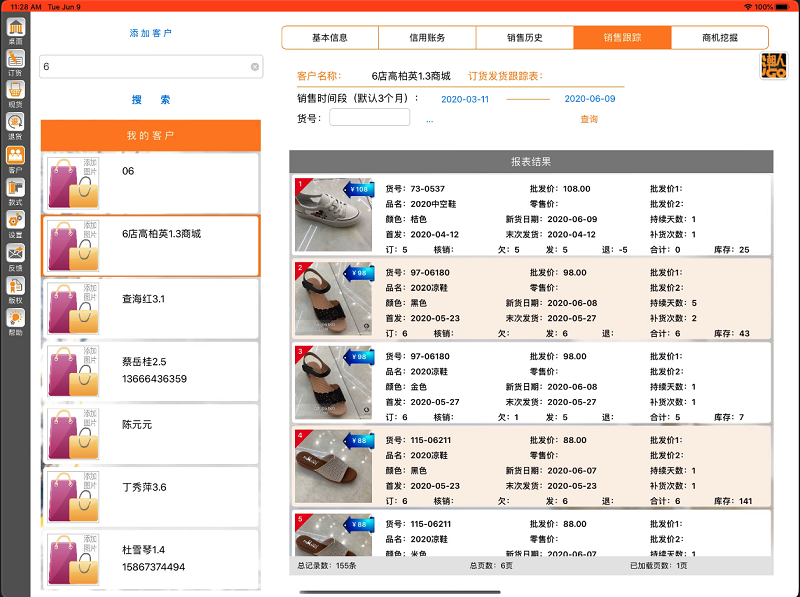The image size is (800, 597).
Task: Pick the end date 2020-06-09
Action: click(590, 98)
